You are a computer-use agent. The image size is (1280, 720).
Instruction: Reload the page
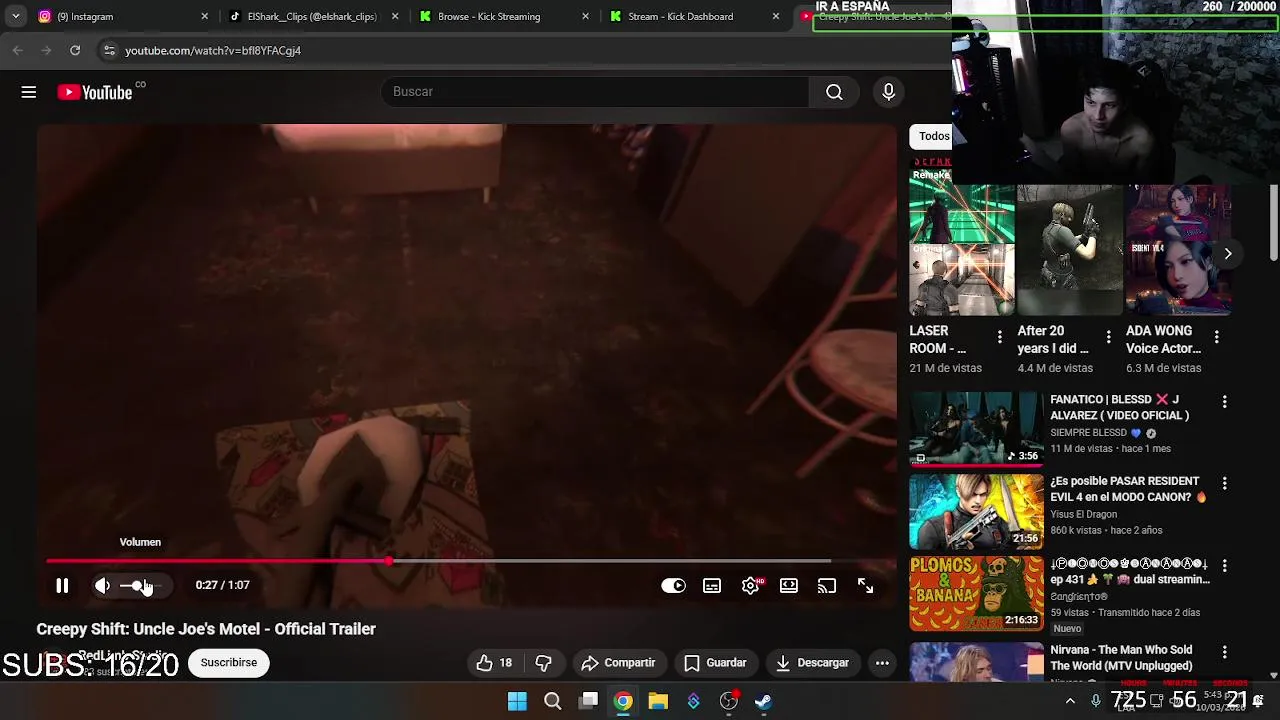pos(75,50)
